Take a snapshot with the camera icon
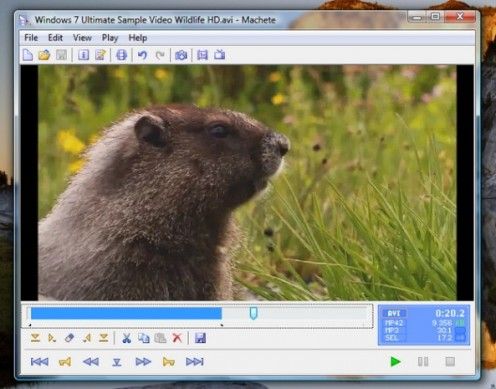The image size is (496, 389). pyautogui.click(x=181, y=55)
